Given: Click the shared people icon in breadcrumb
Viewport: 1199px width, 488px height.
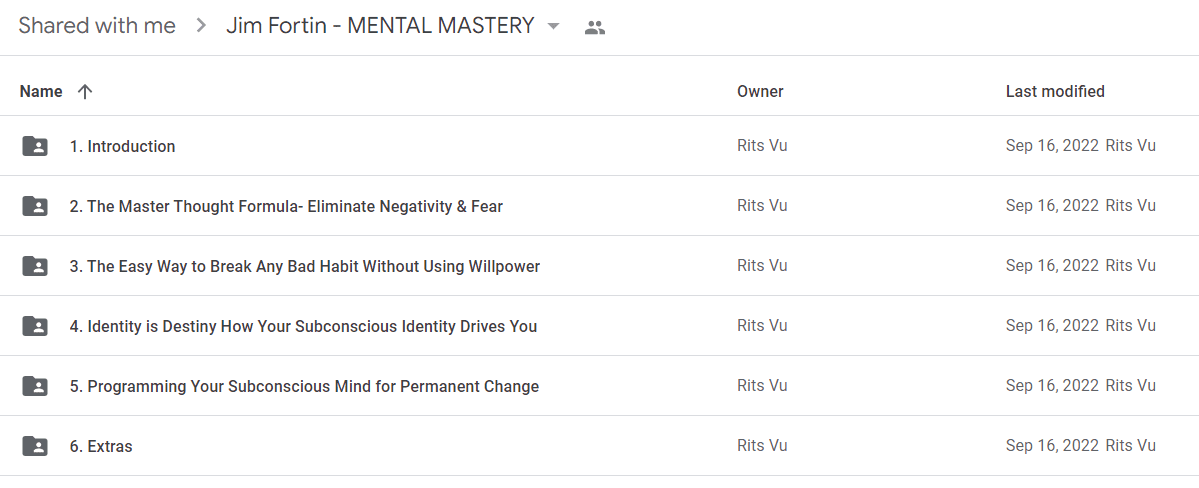Looking at the screenshot, I should [594, 28].
